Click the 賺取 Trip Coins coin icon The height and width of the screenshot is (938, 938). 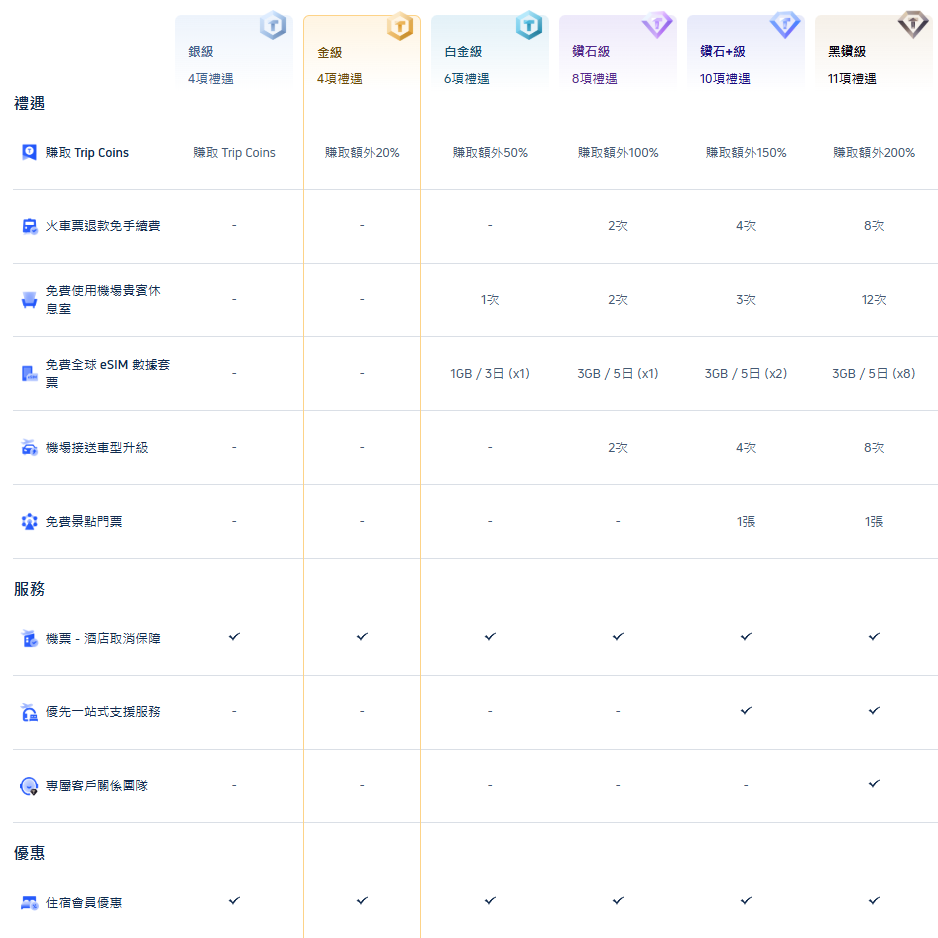click(29, 152)
